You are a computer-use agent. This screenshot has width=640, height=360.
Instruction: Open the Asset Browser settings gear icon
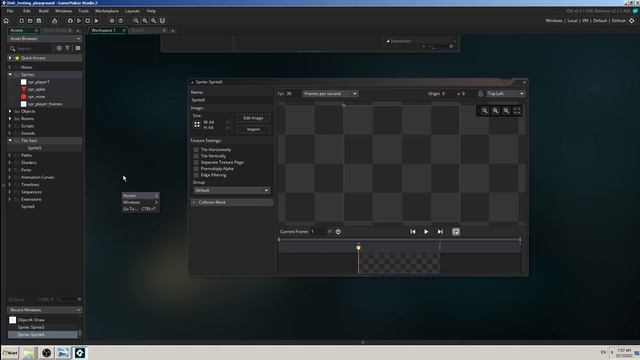[x=59, y=48]
